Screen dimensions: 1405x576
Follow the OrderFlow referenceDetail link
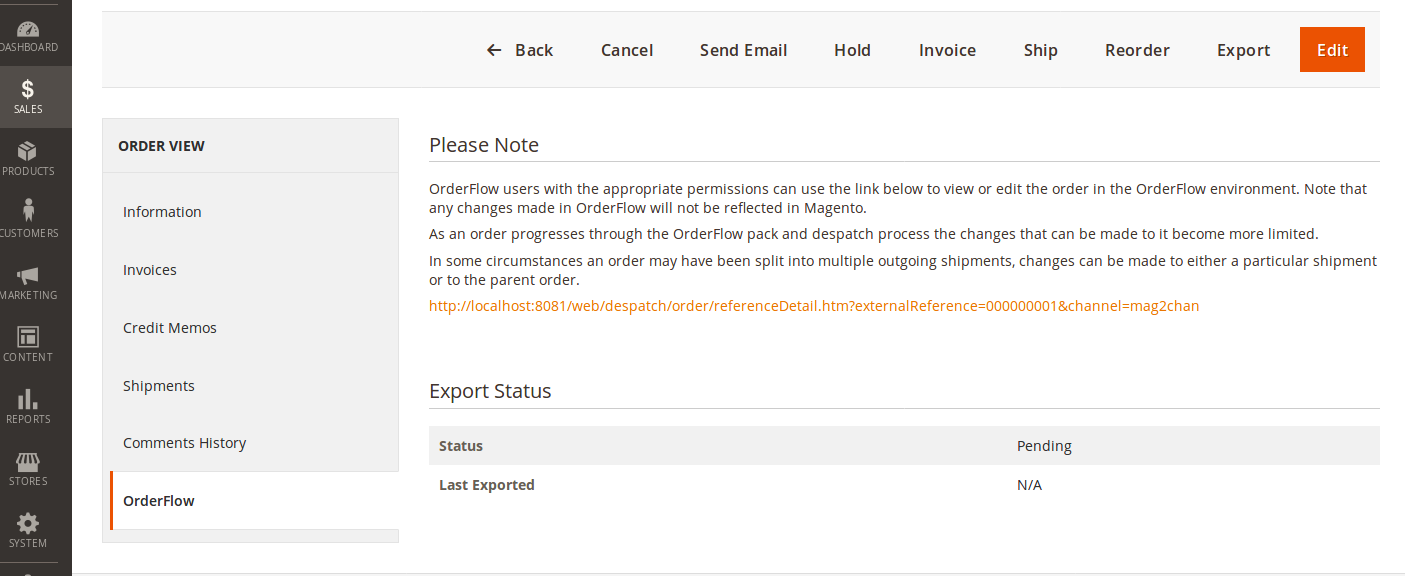[814, 306]
